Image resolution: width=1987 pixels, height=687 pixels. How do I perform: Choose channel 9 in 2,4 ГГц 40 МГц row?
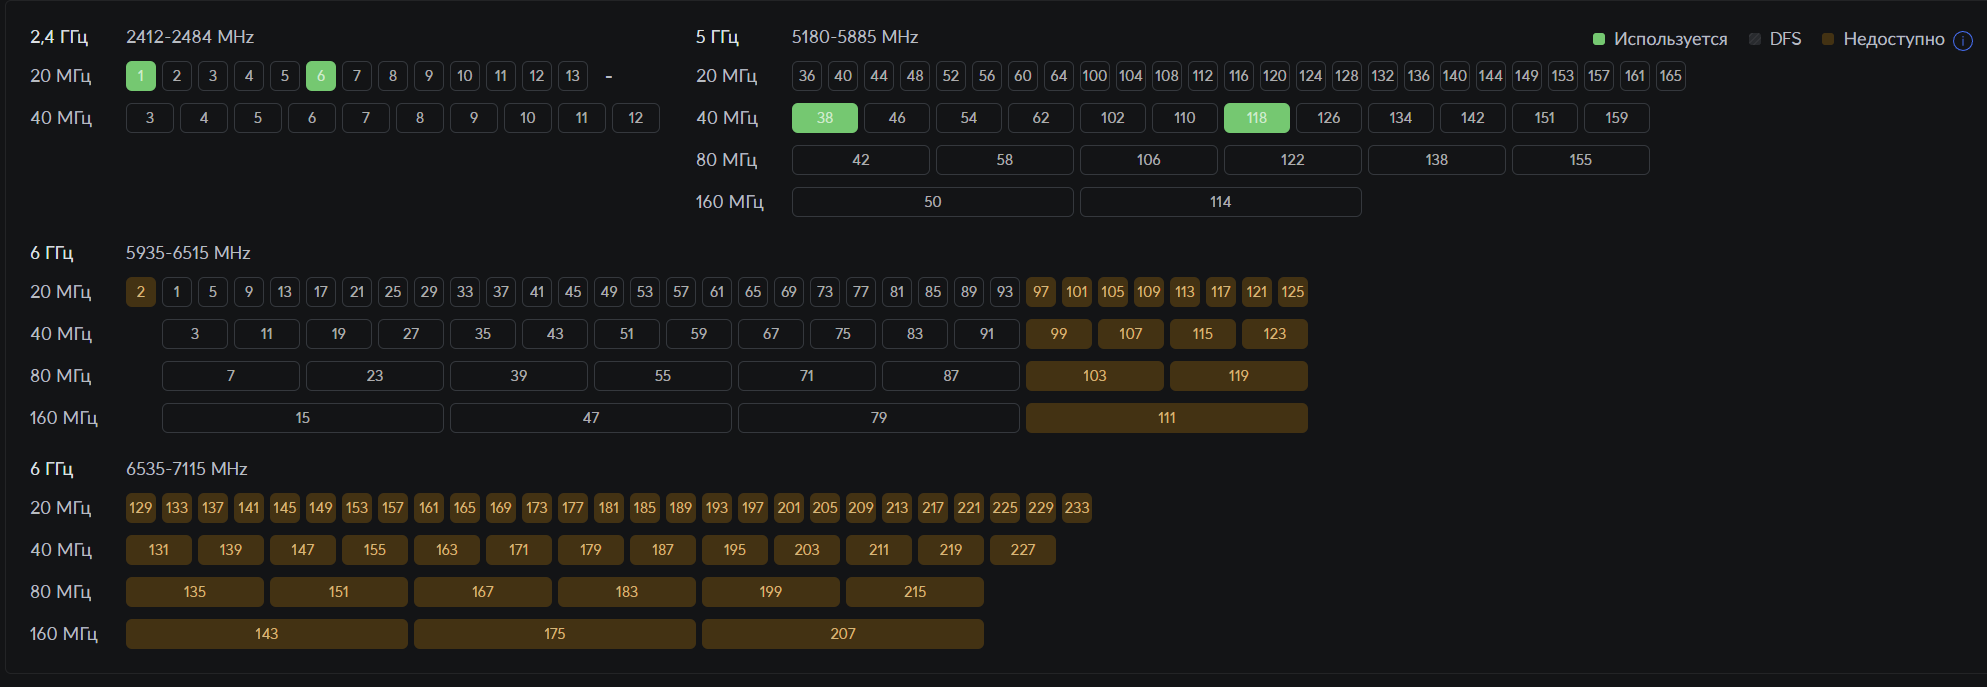click(474, 118)
